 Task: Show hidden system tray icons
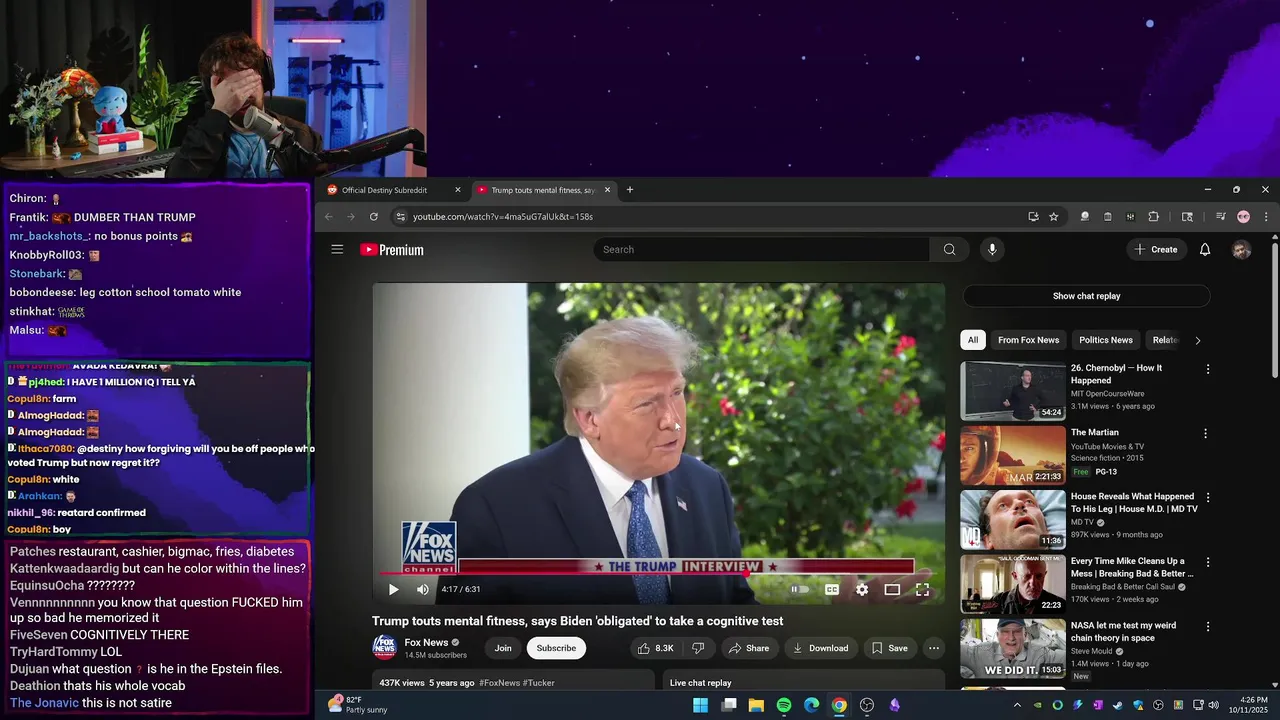[1017, 705]
